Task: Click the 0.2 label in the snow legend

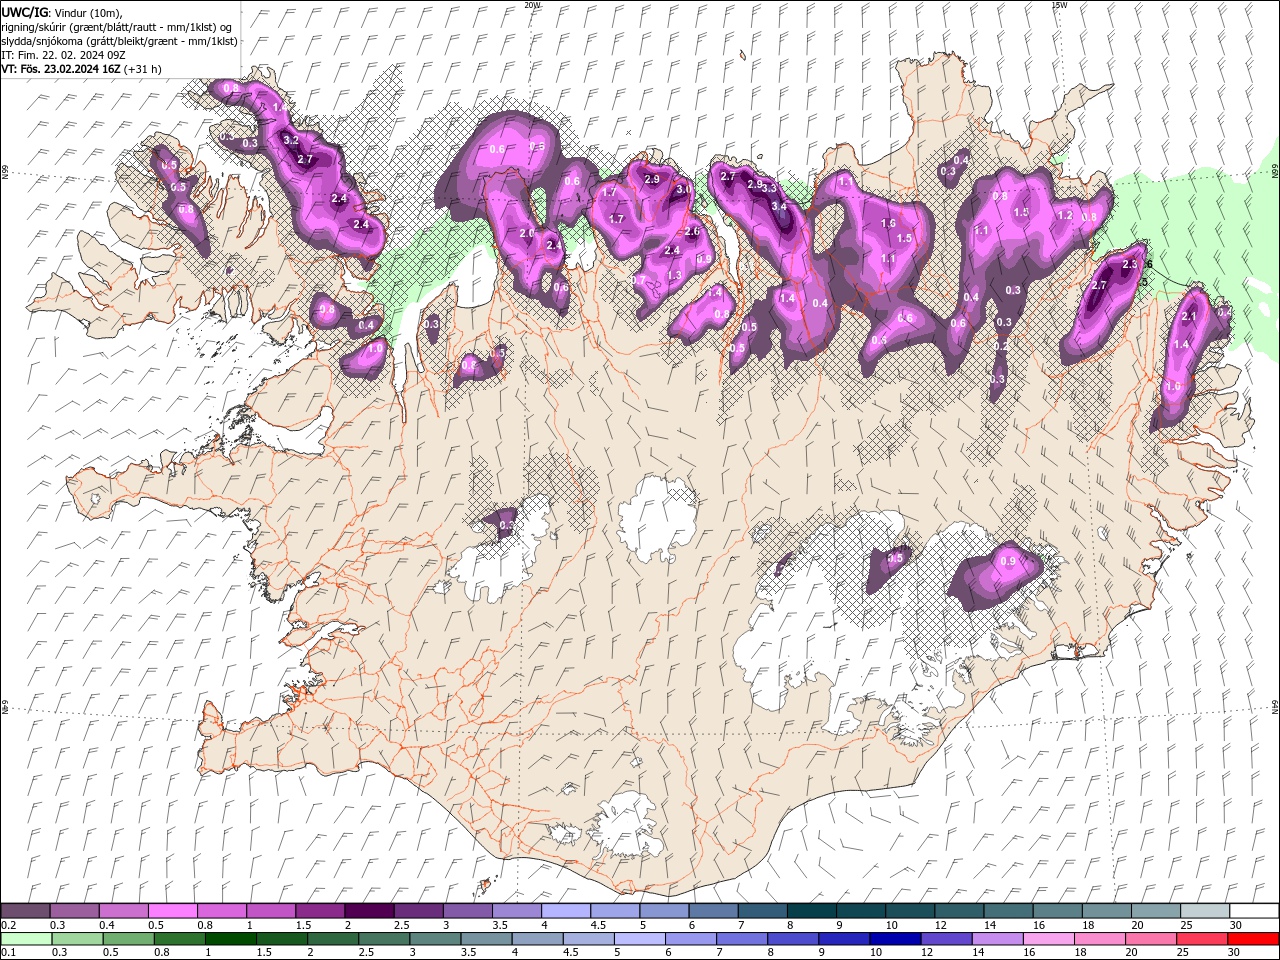Action: [x=7, y=925]
